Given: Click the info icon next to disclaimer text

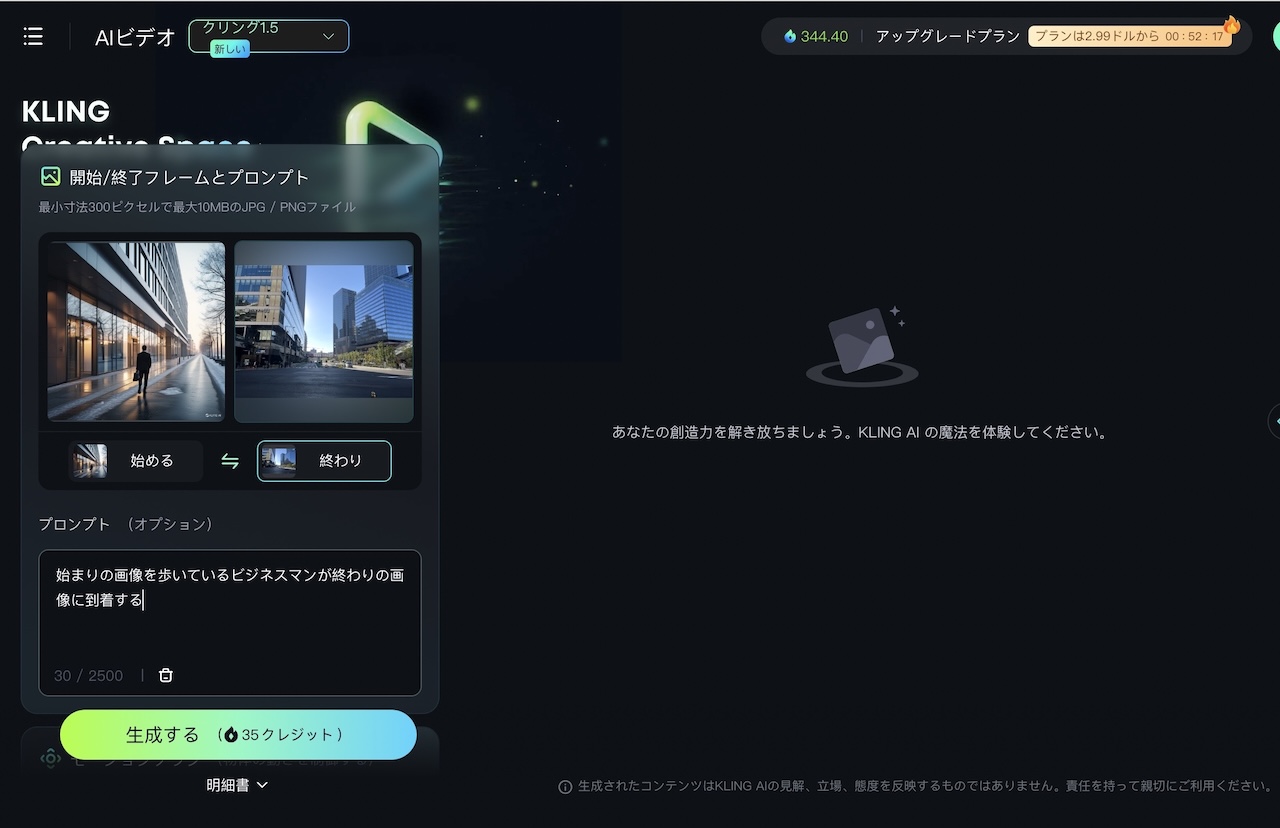Looking at the screenshot, I should coord(565,787).
